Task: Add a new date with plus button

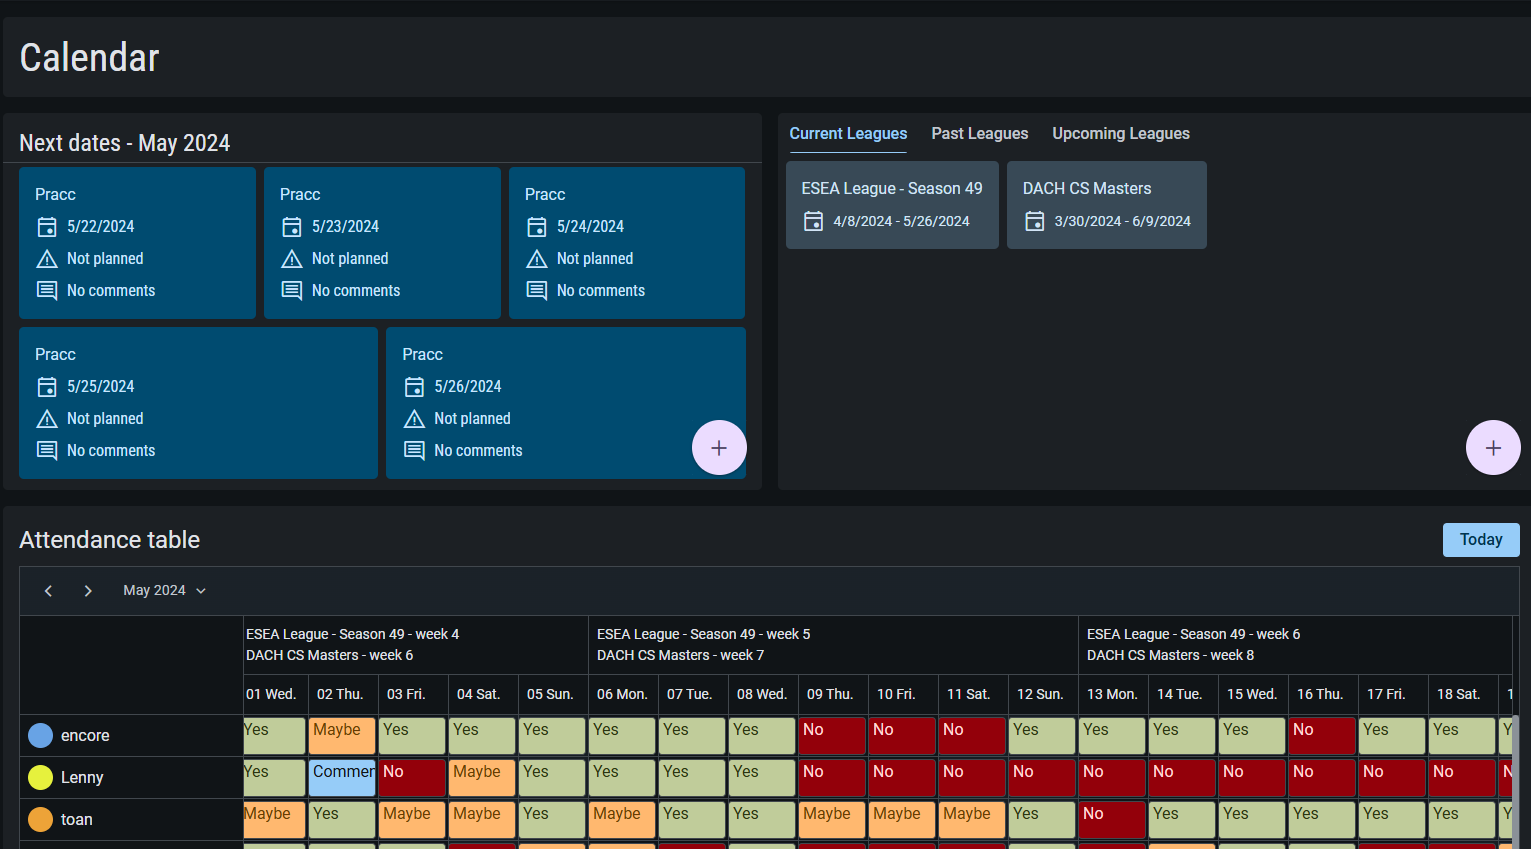Action: (x=719, y=448)
